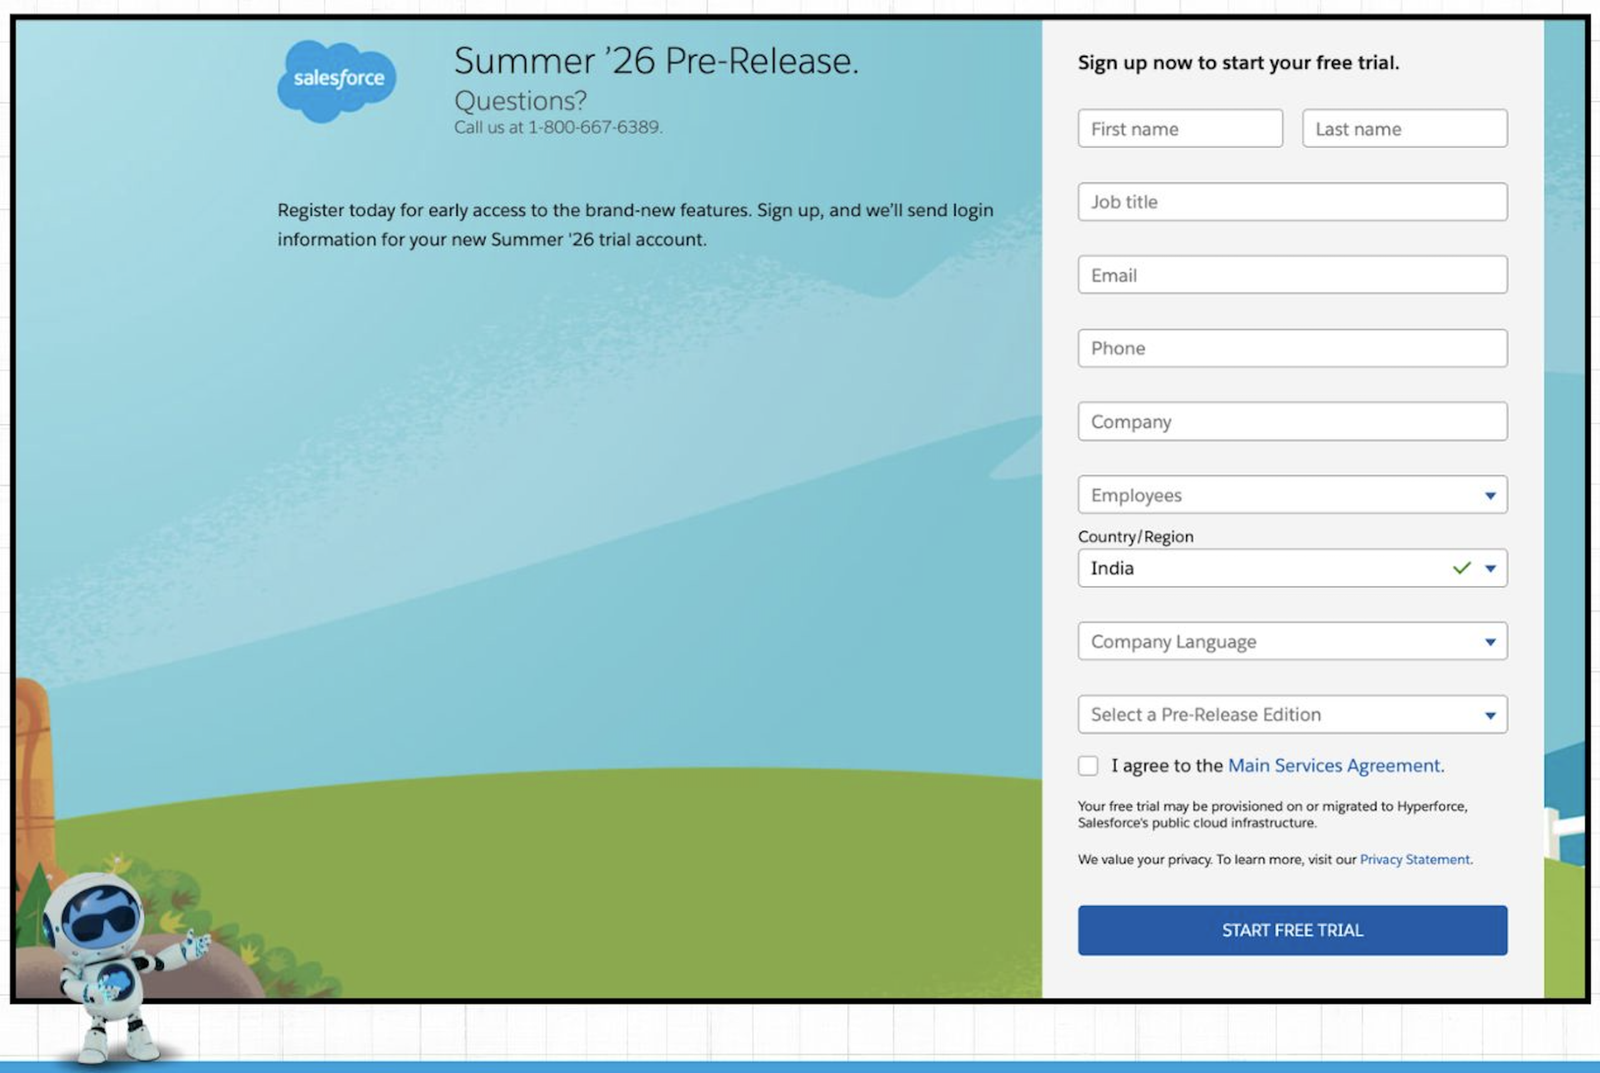The height and width of the screenshot is (1073, 1600).
Task: Click inside the First name field
Action: (1180, 128)
